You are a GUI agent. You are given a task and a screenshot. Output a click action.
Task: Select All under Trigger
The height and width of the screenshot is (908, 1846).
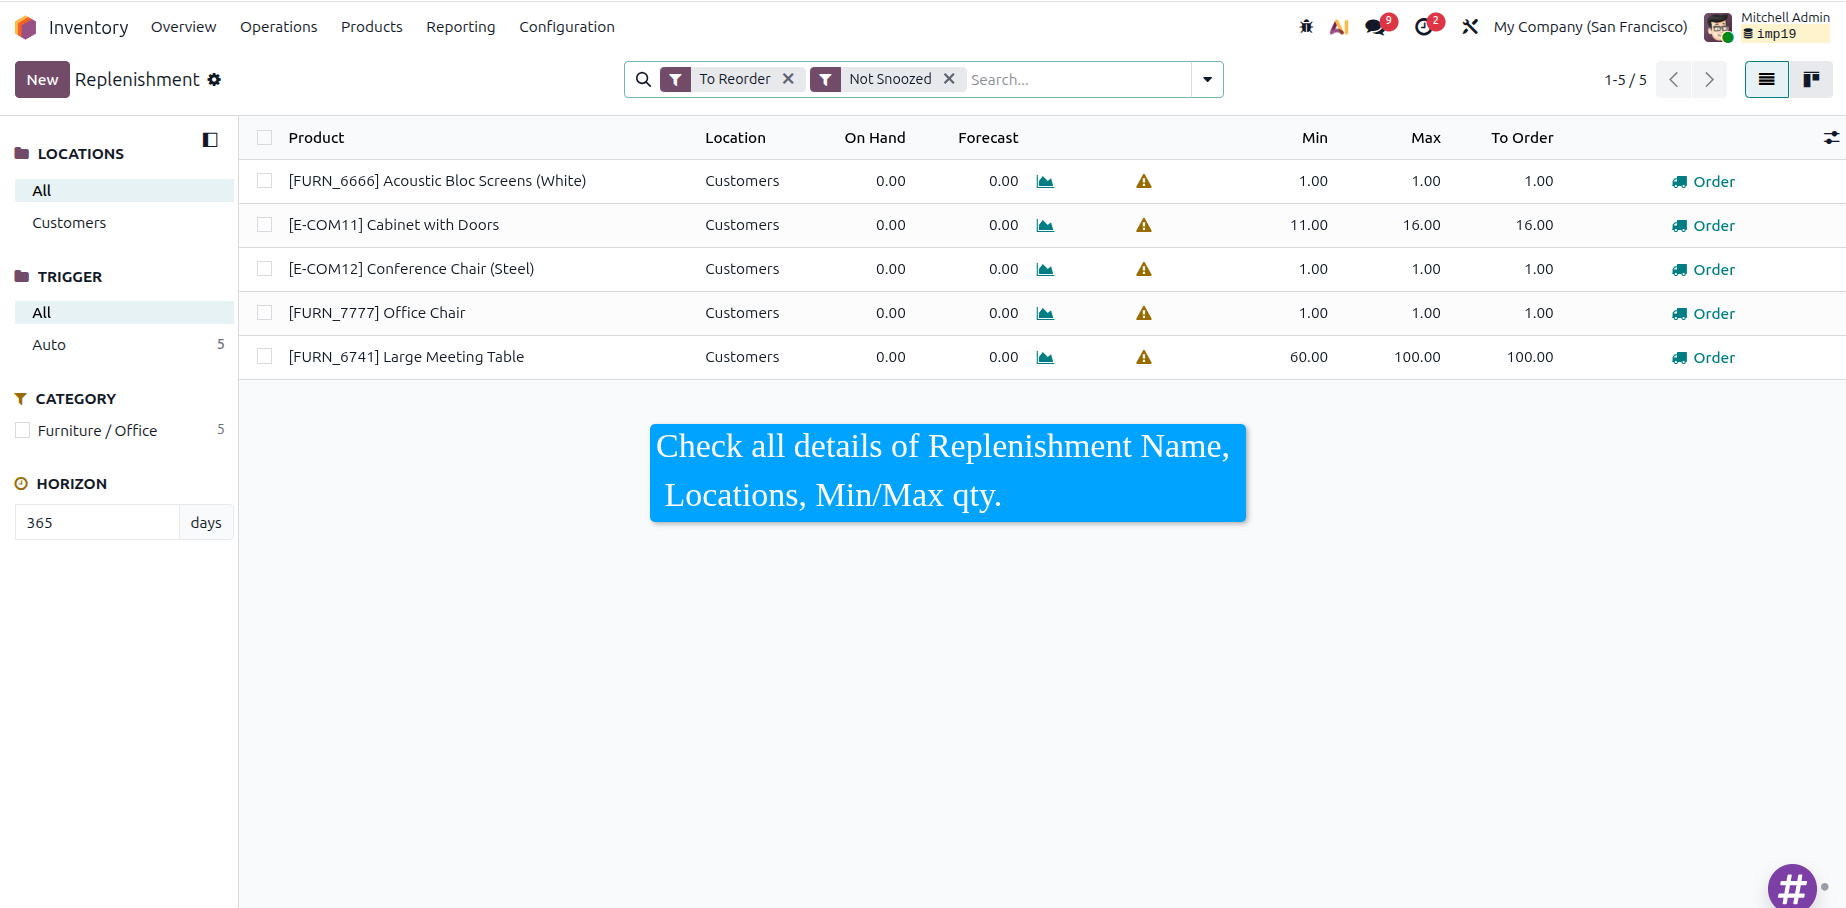pos(124,312)
